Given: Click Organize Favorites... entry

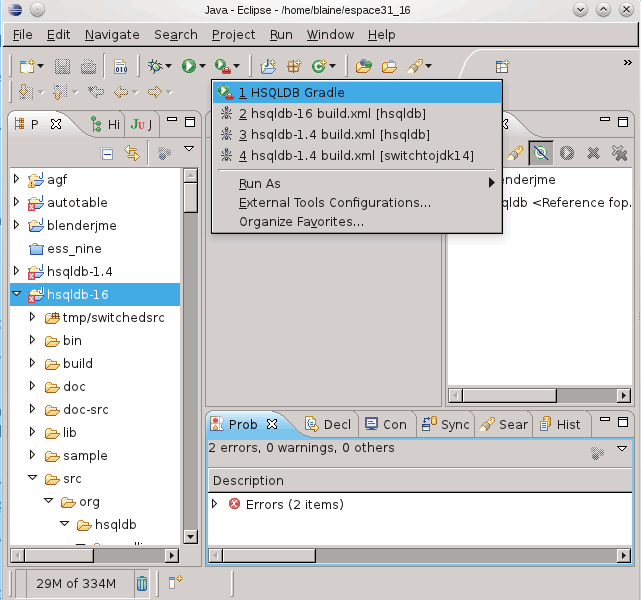Looking at the screenshot, I should pyautogui.click(x=302, y=222).
